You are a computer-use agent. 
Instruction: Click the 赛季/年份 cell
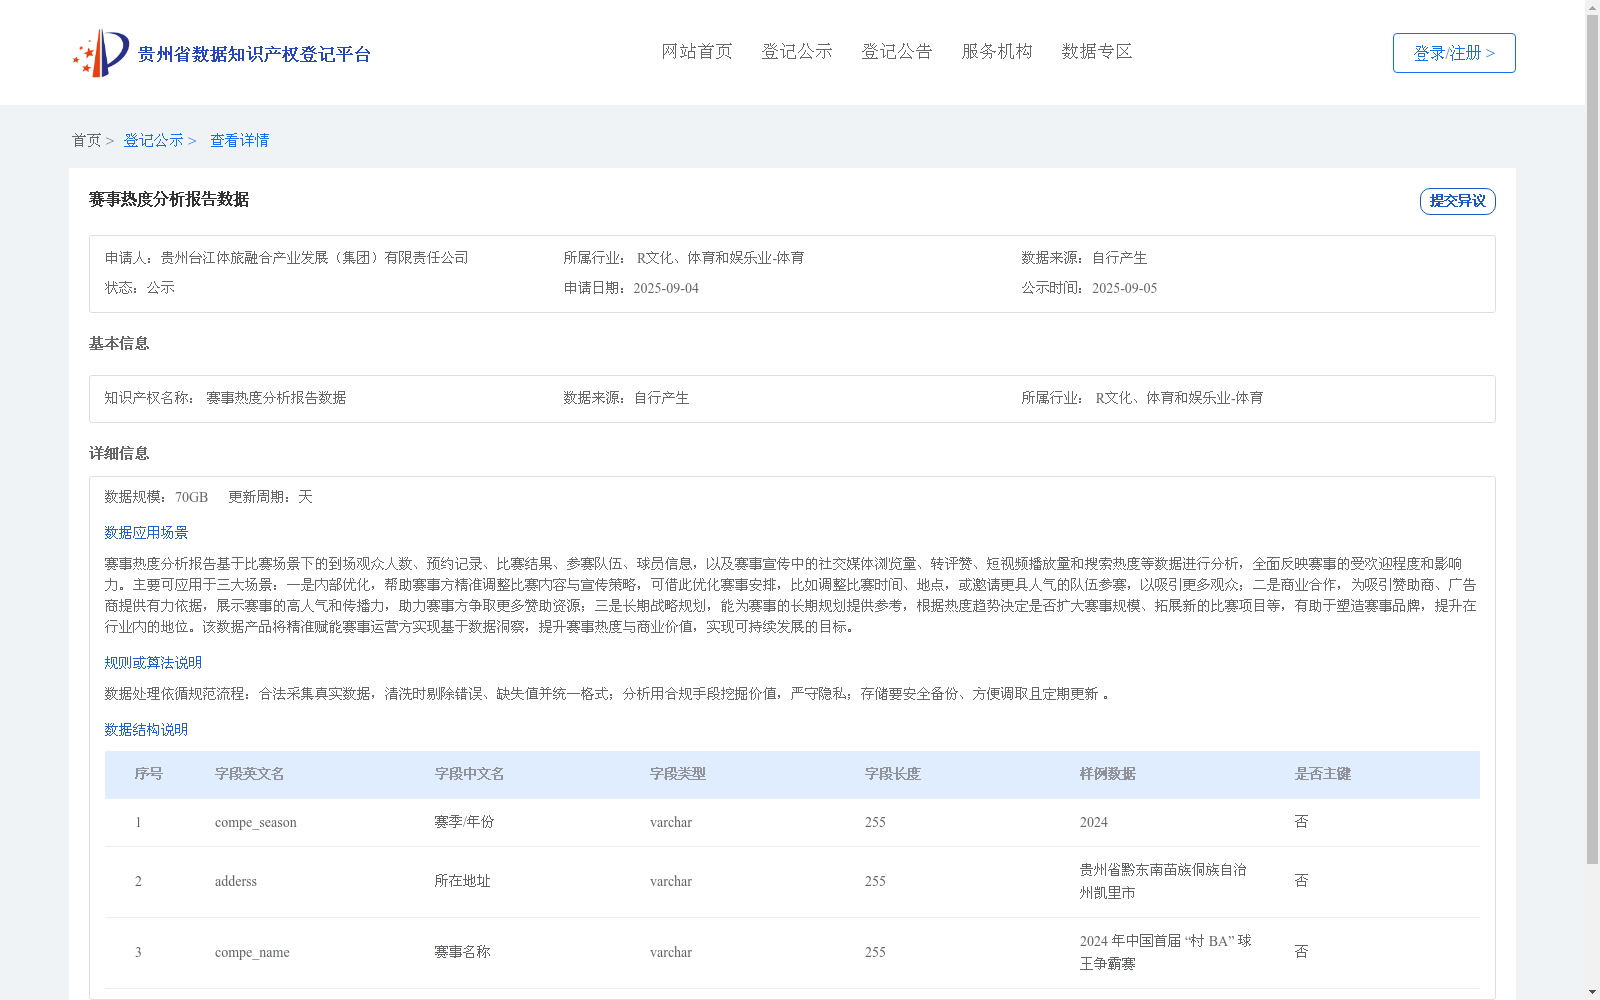464,822
